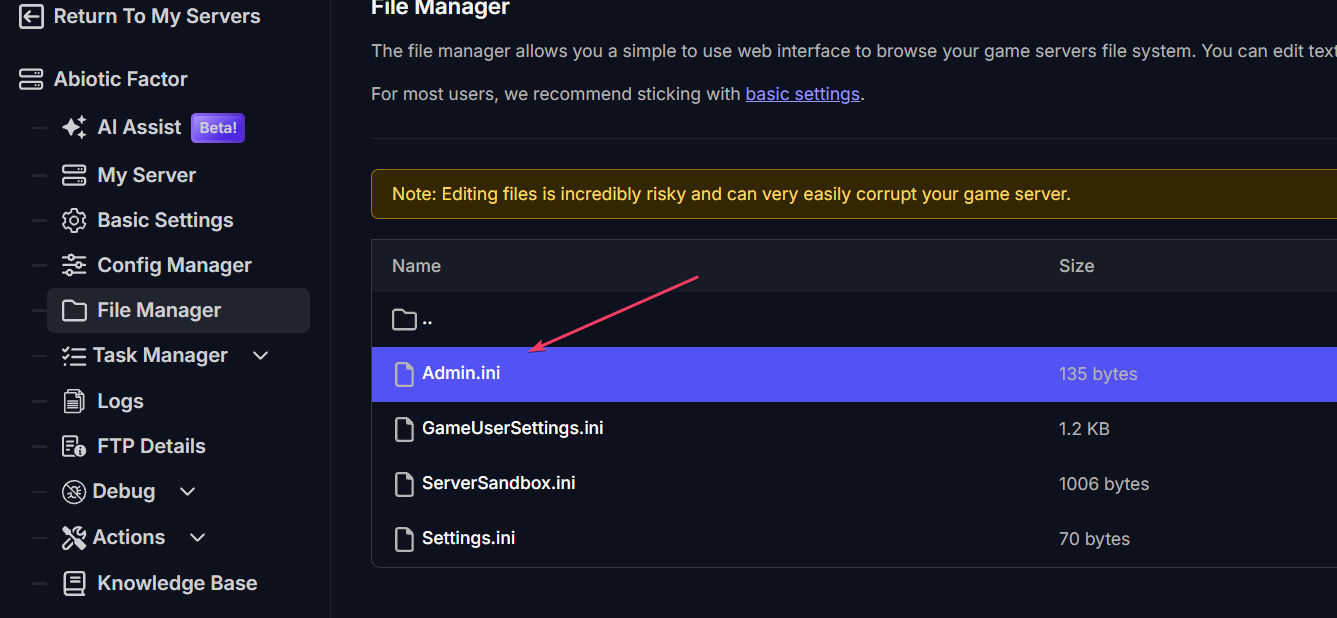The width and height of the screenshot is (1337, 618).
Task: Click the My Server rack icon
Action: [74, 175]
